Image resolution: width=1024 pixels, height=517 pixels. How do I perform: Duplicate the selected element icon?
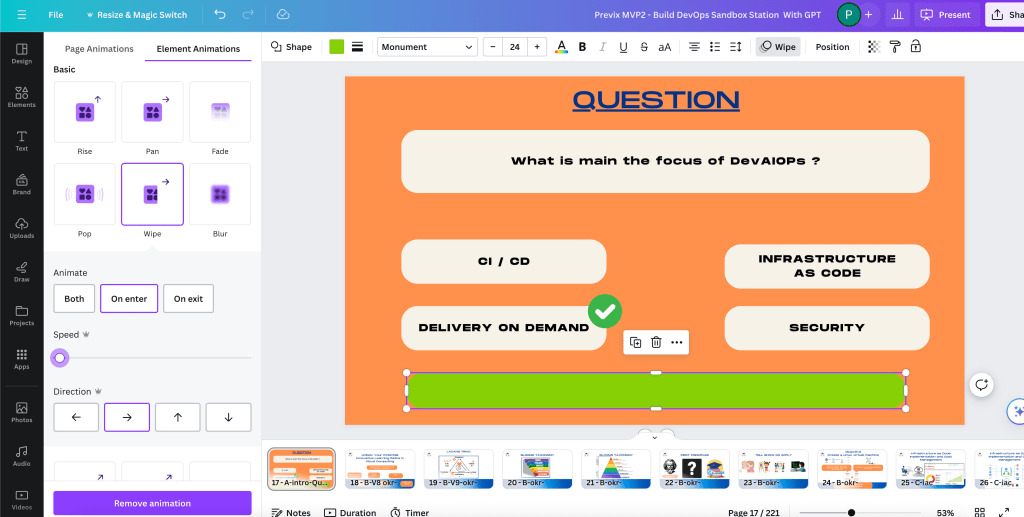(x=635, y=342)
